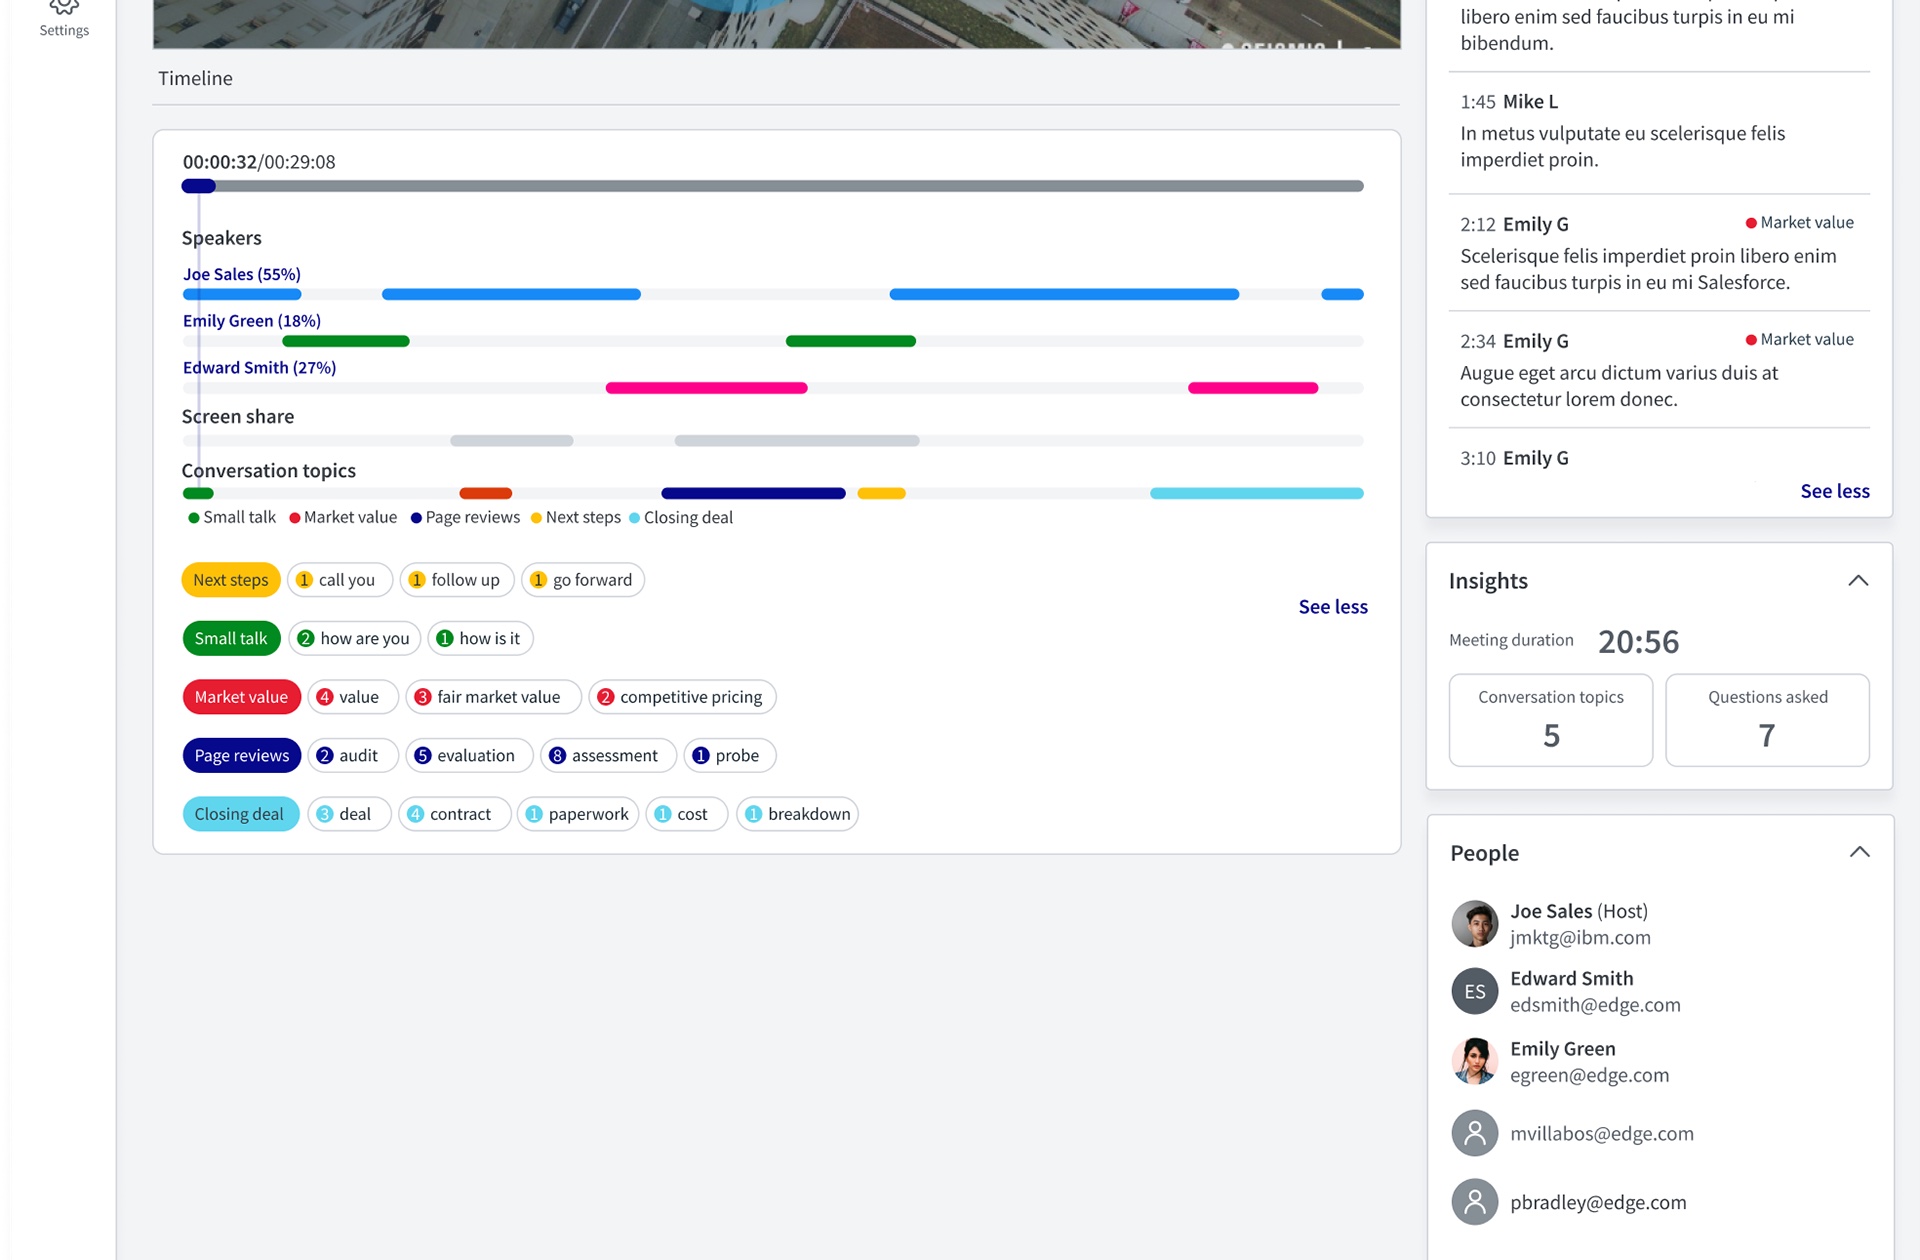The image size is (1920, 1260).
Task: Select the Small talk topic tag
Action: point(231,638)
